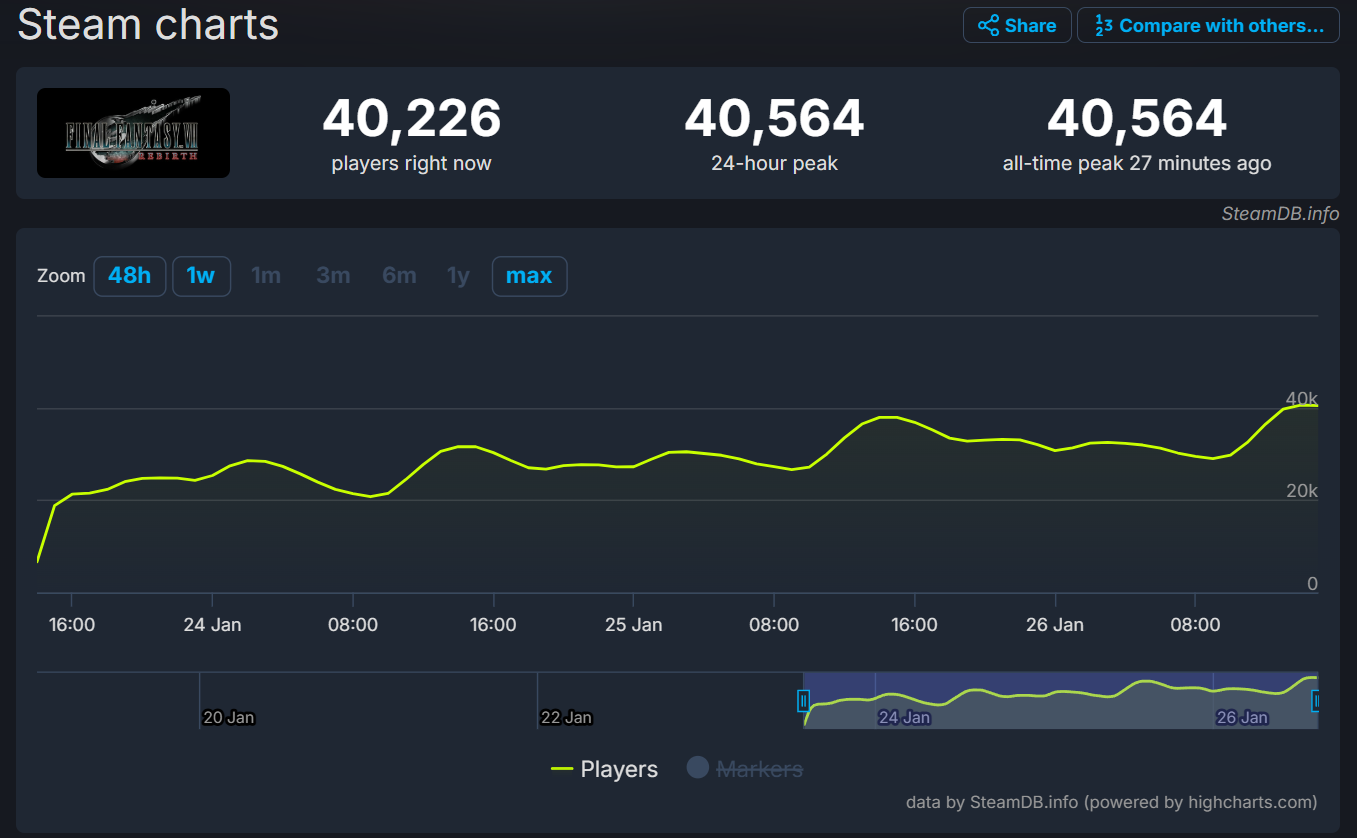Click the 20 Jan navigator label
This screenshot has width=1357, height=838.
(228, 717)
